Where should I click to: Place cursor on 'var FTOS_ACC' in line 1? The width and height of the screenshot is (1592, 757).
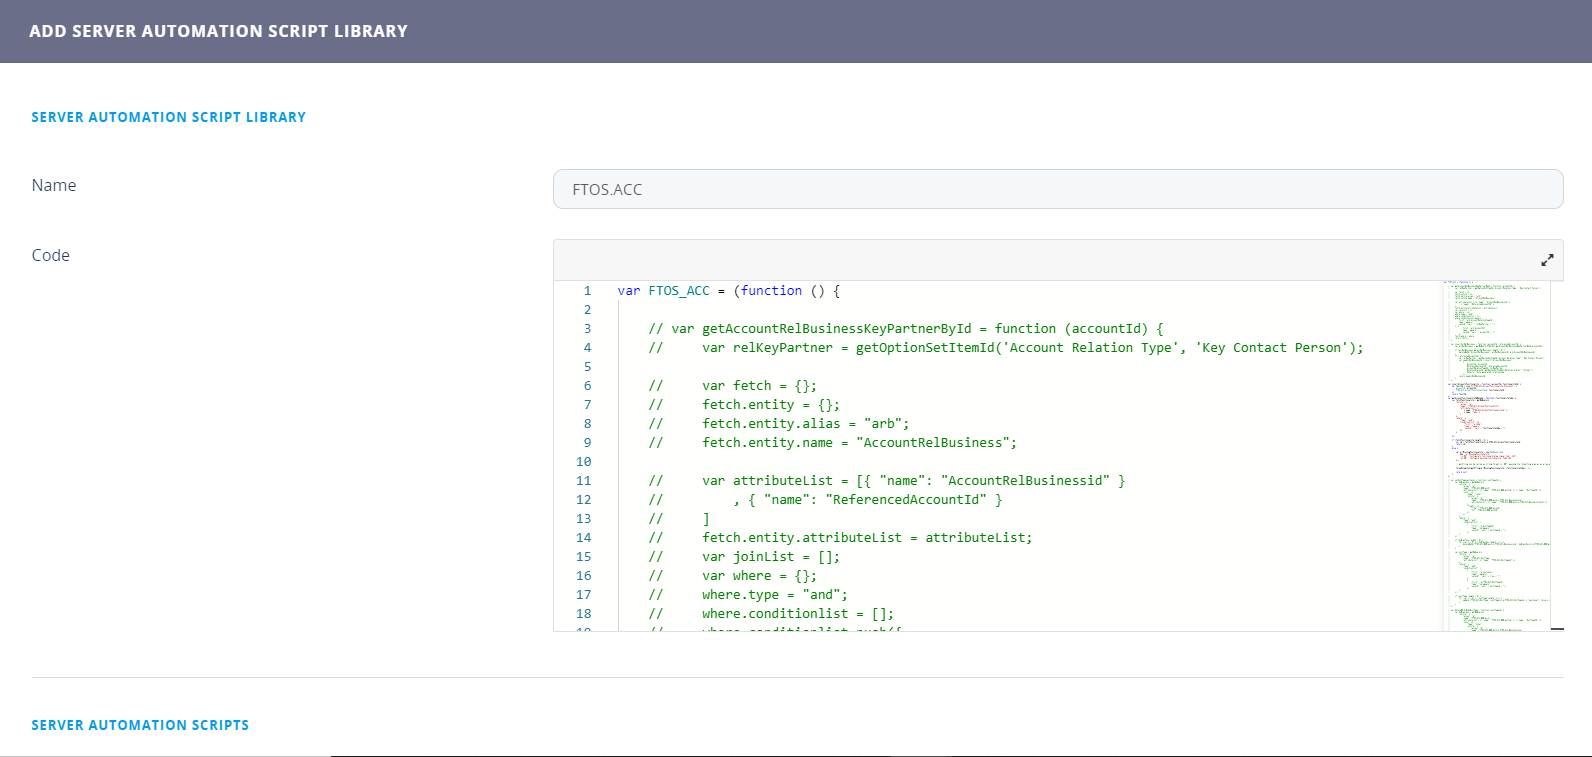click(663, 291)
